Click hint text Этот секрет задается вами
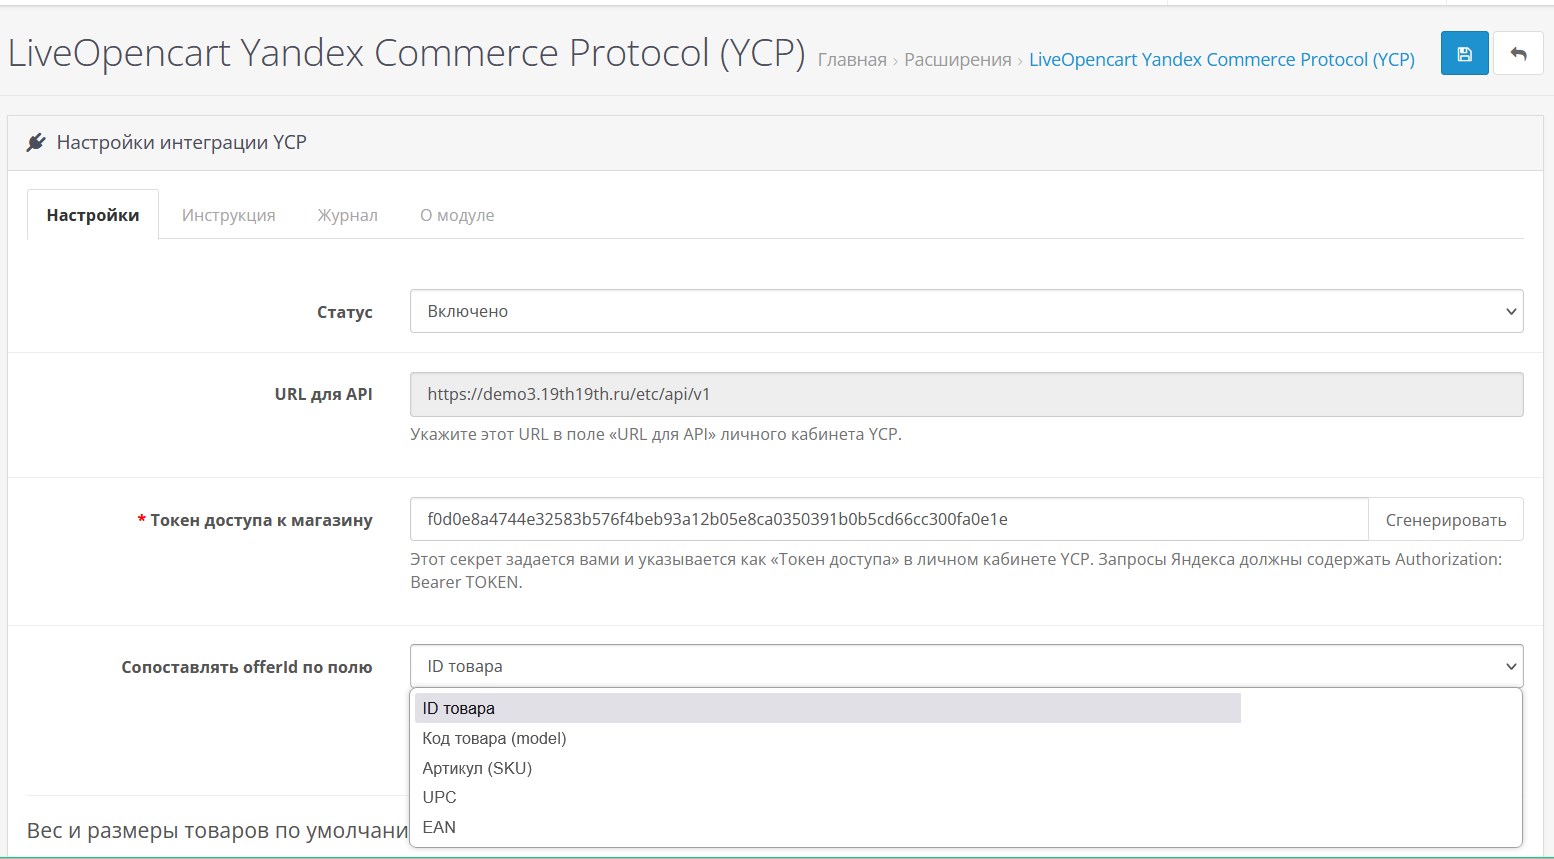 pos(956,570)
